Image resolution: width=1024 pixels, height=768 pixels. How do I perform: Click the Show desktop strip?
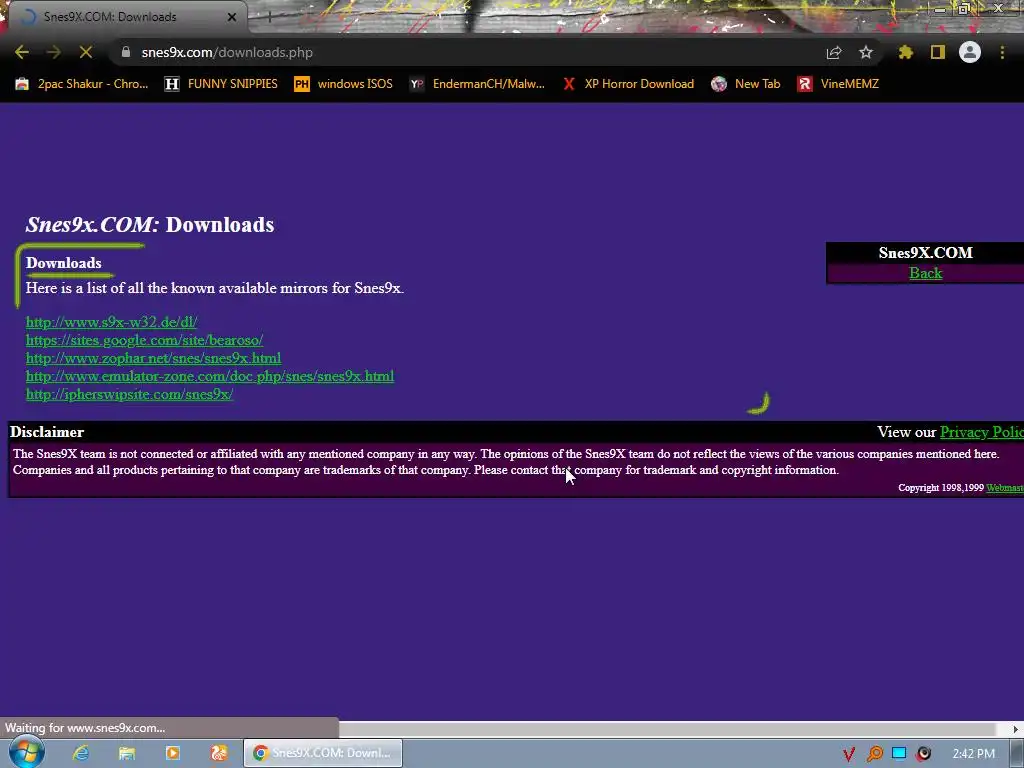1017,754
